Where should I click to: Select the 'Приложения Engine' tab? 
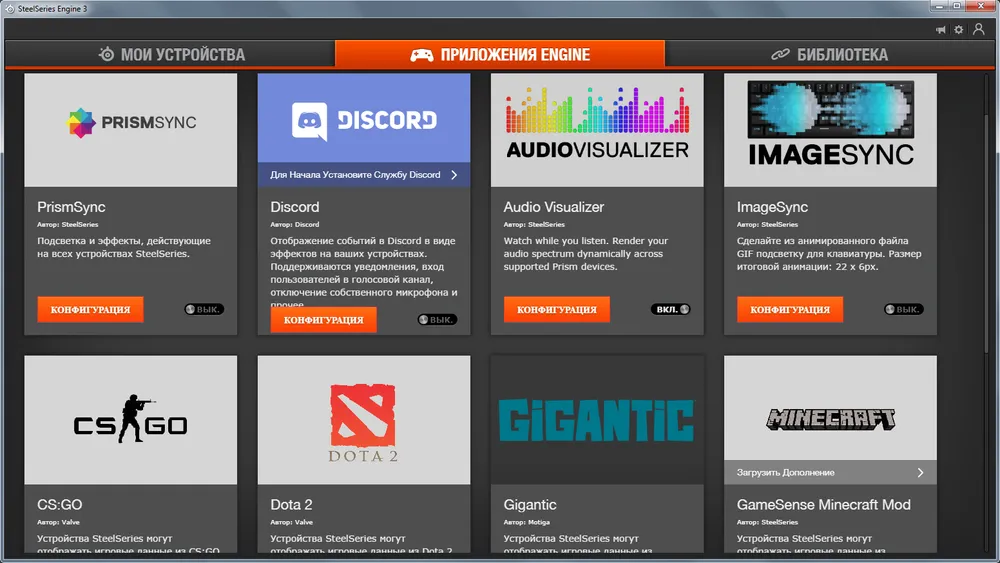click(x=500, y=55)
